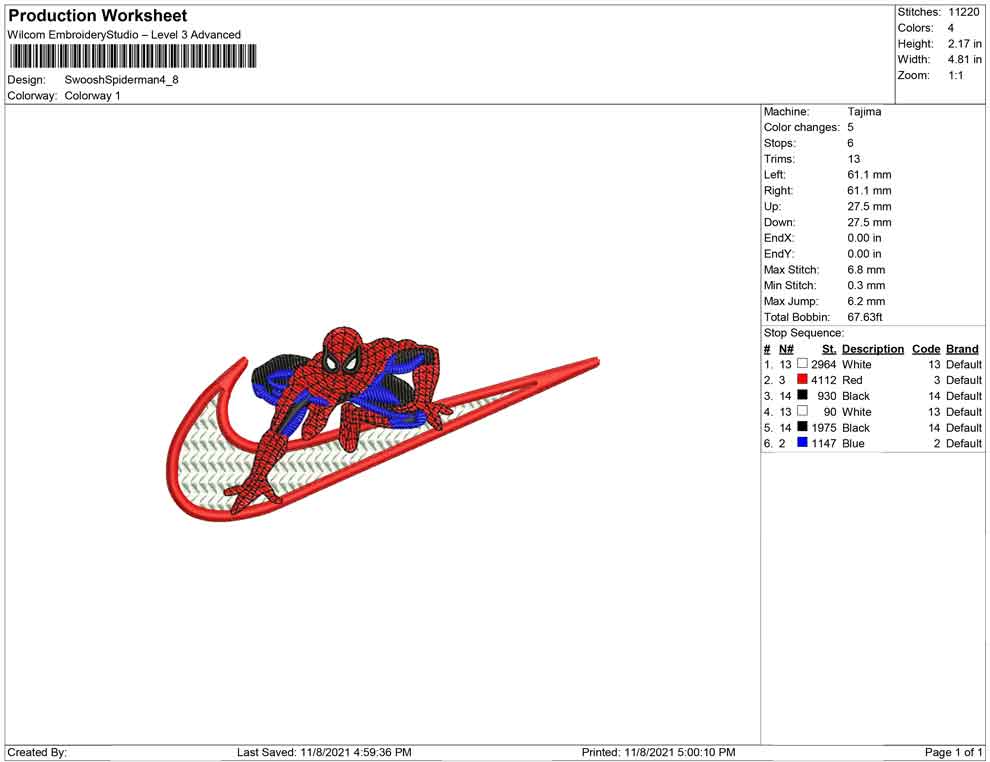The height and width of the screenshot is (762, 990).
Task: Click the 'Brand' column header
Action: (x=962, y=349)
